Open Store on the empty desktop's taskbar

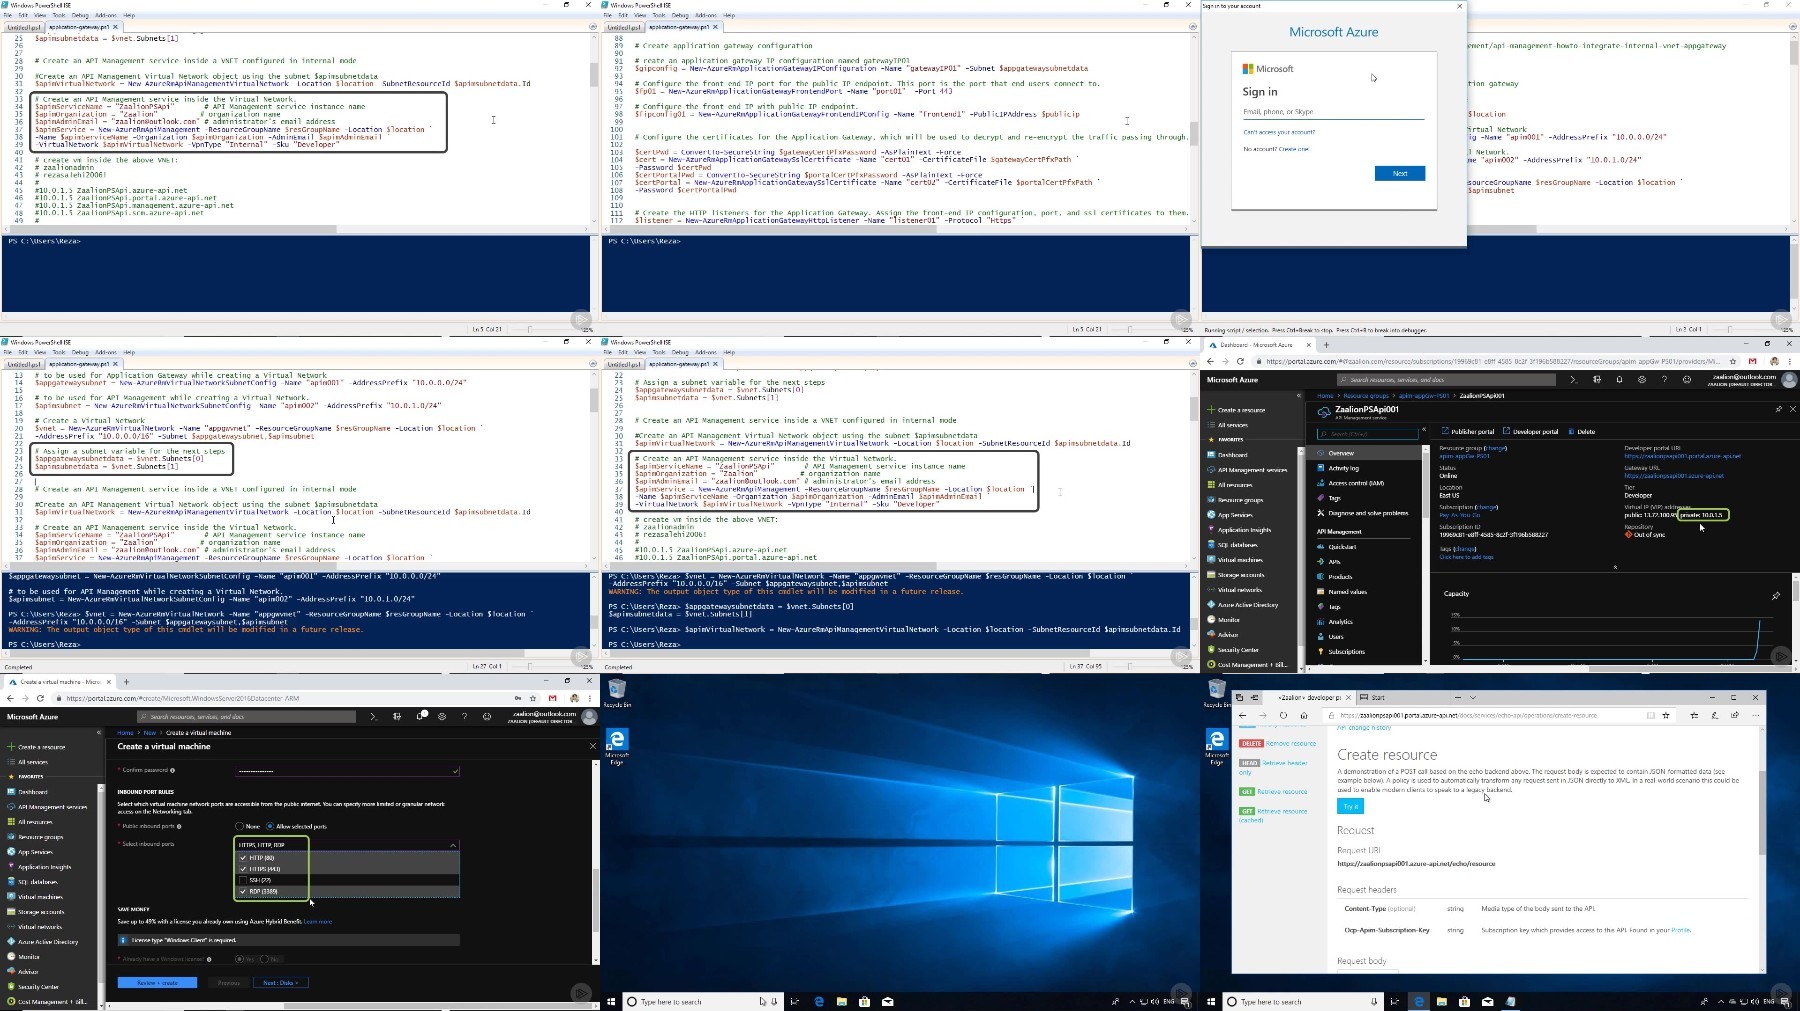click(x=864, y=1001)
